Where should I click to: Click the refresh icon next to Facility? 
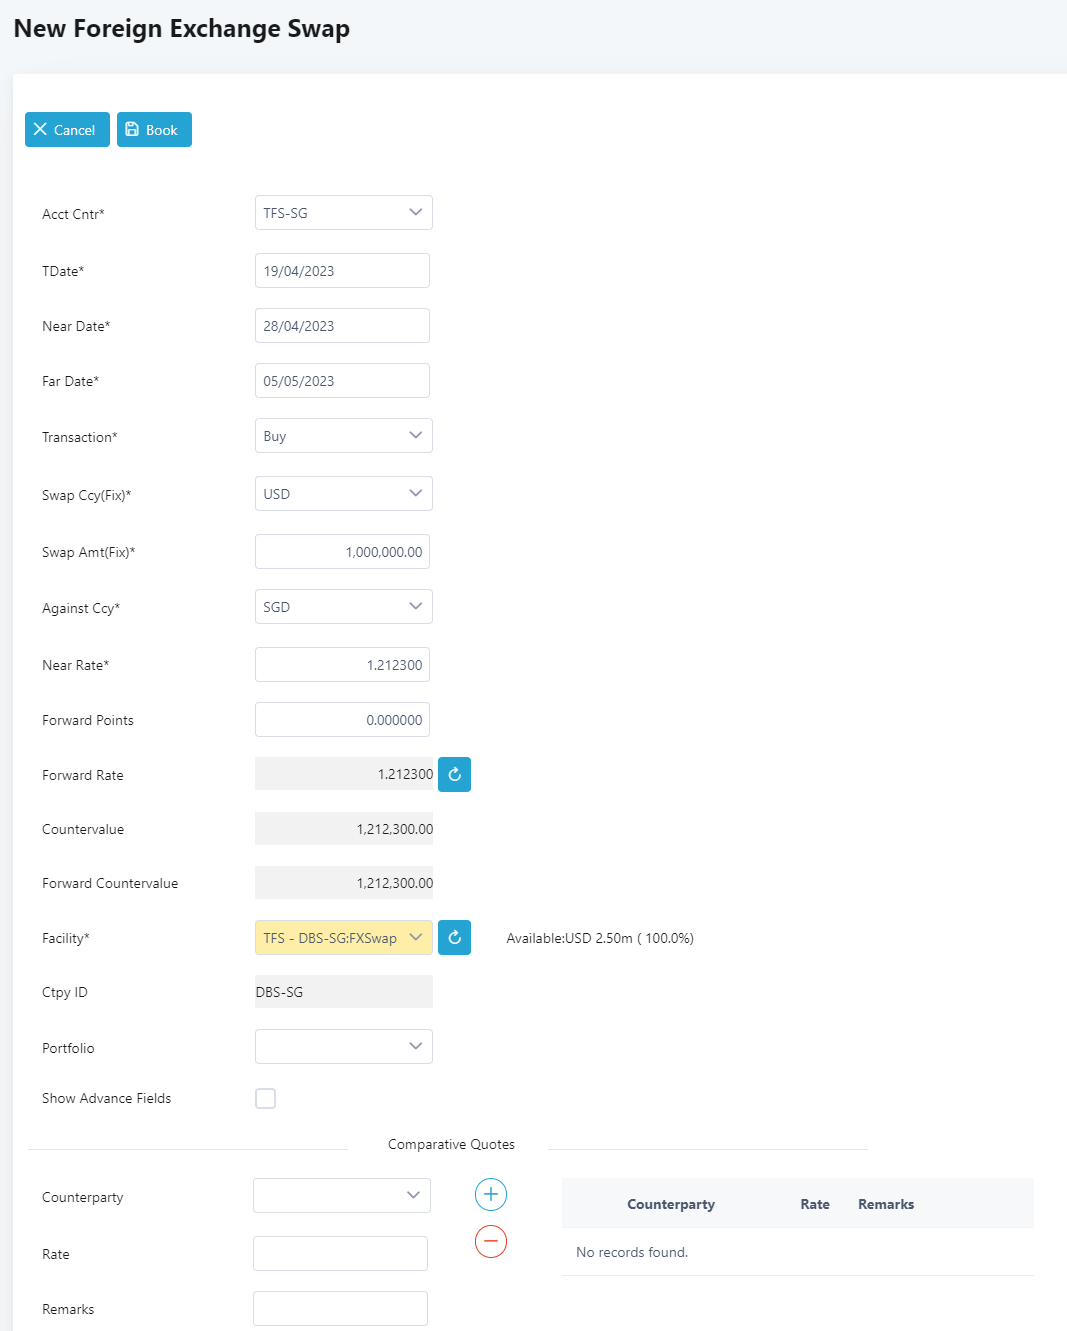(x=454, y=938)
